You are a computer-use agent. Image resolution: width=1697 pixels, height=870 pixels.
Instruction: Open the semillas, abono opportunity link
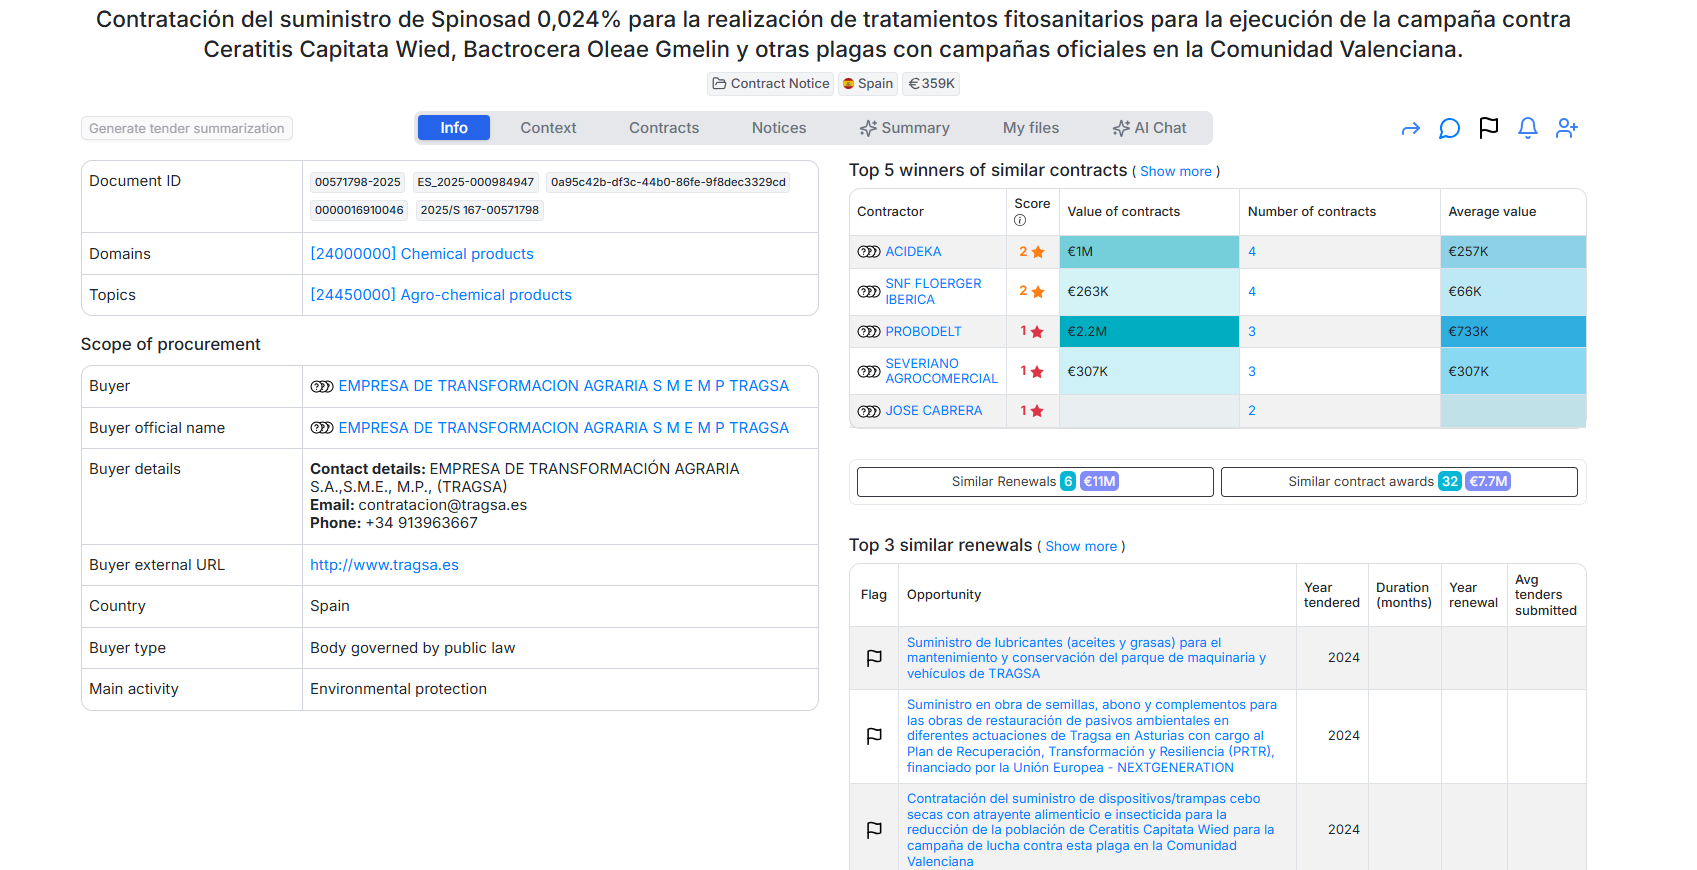point(1092,736)
